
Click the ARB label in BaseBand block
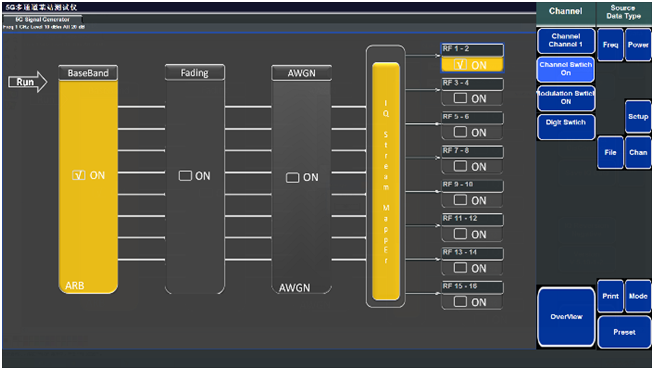coord(75,286)
